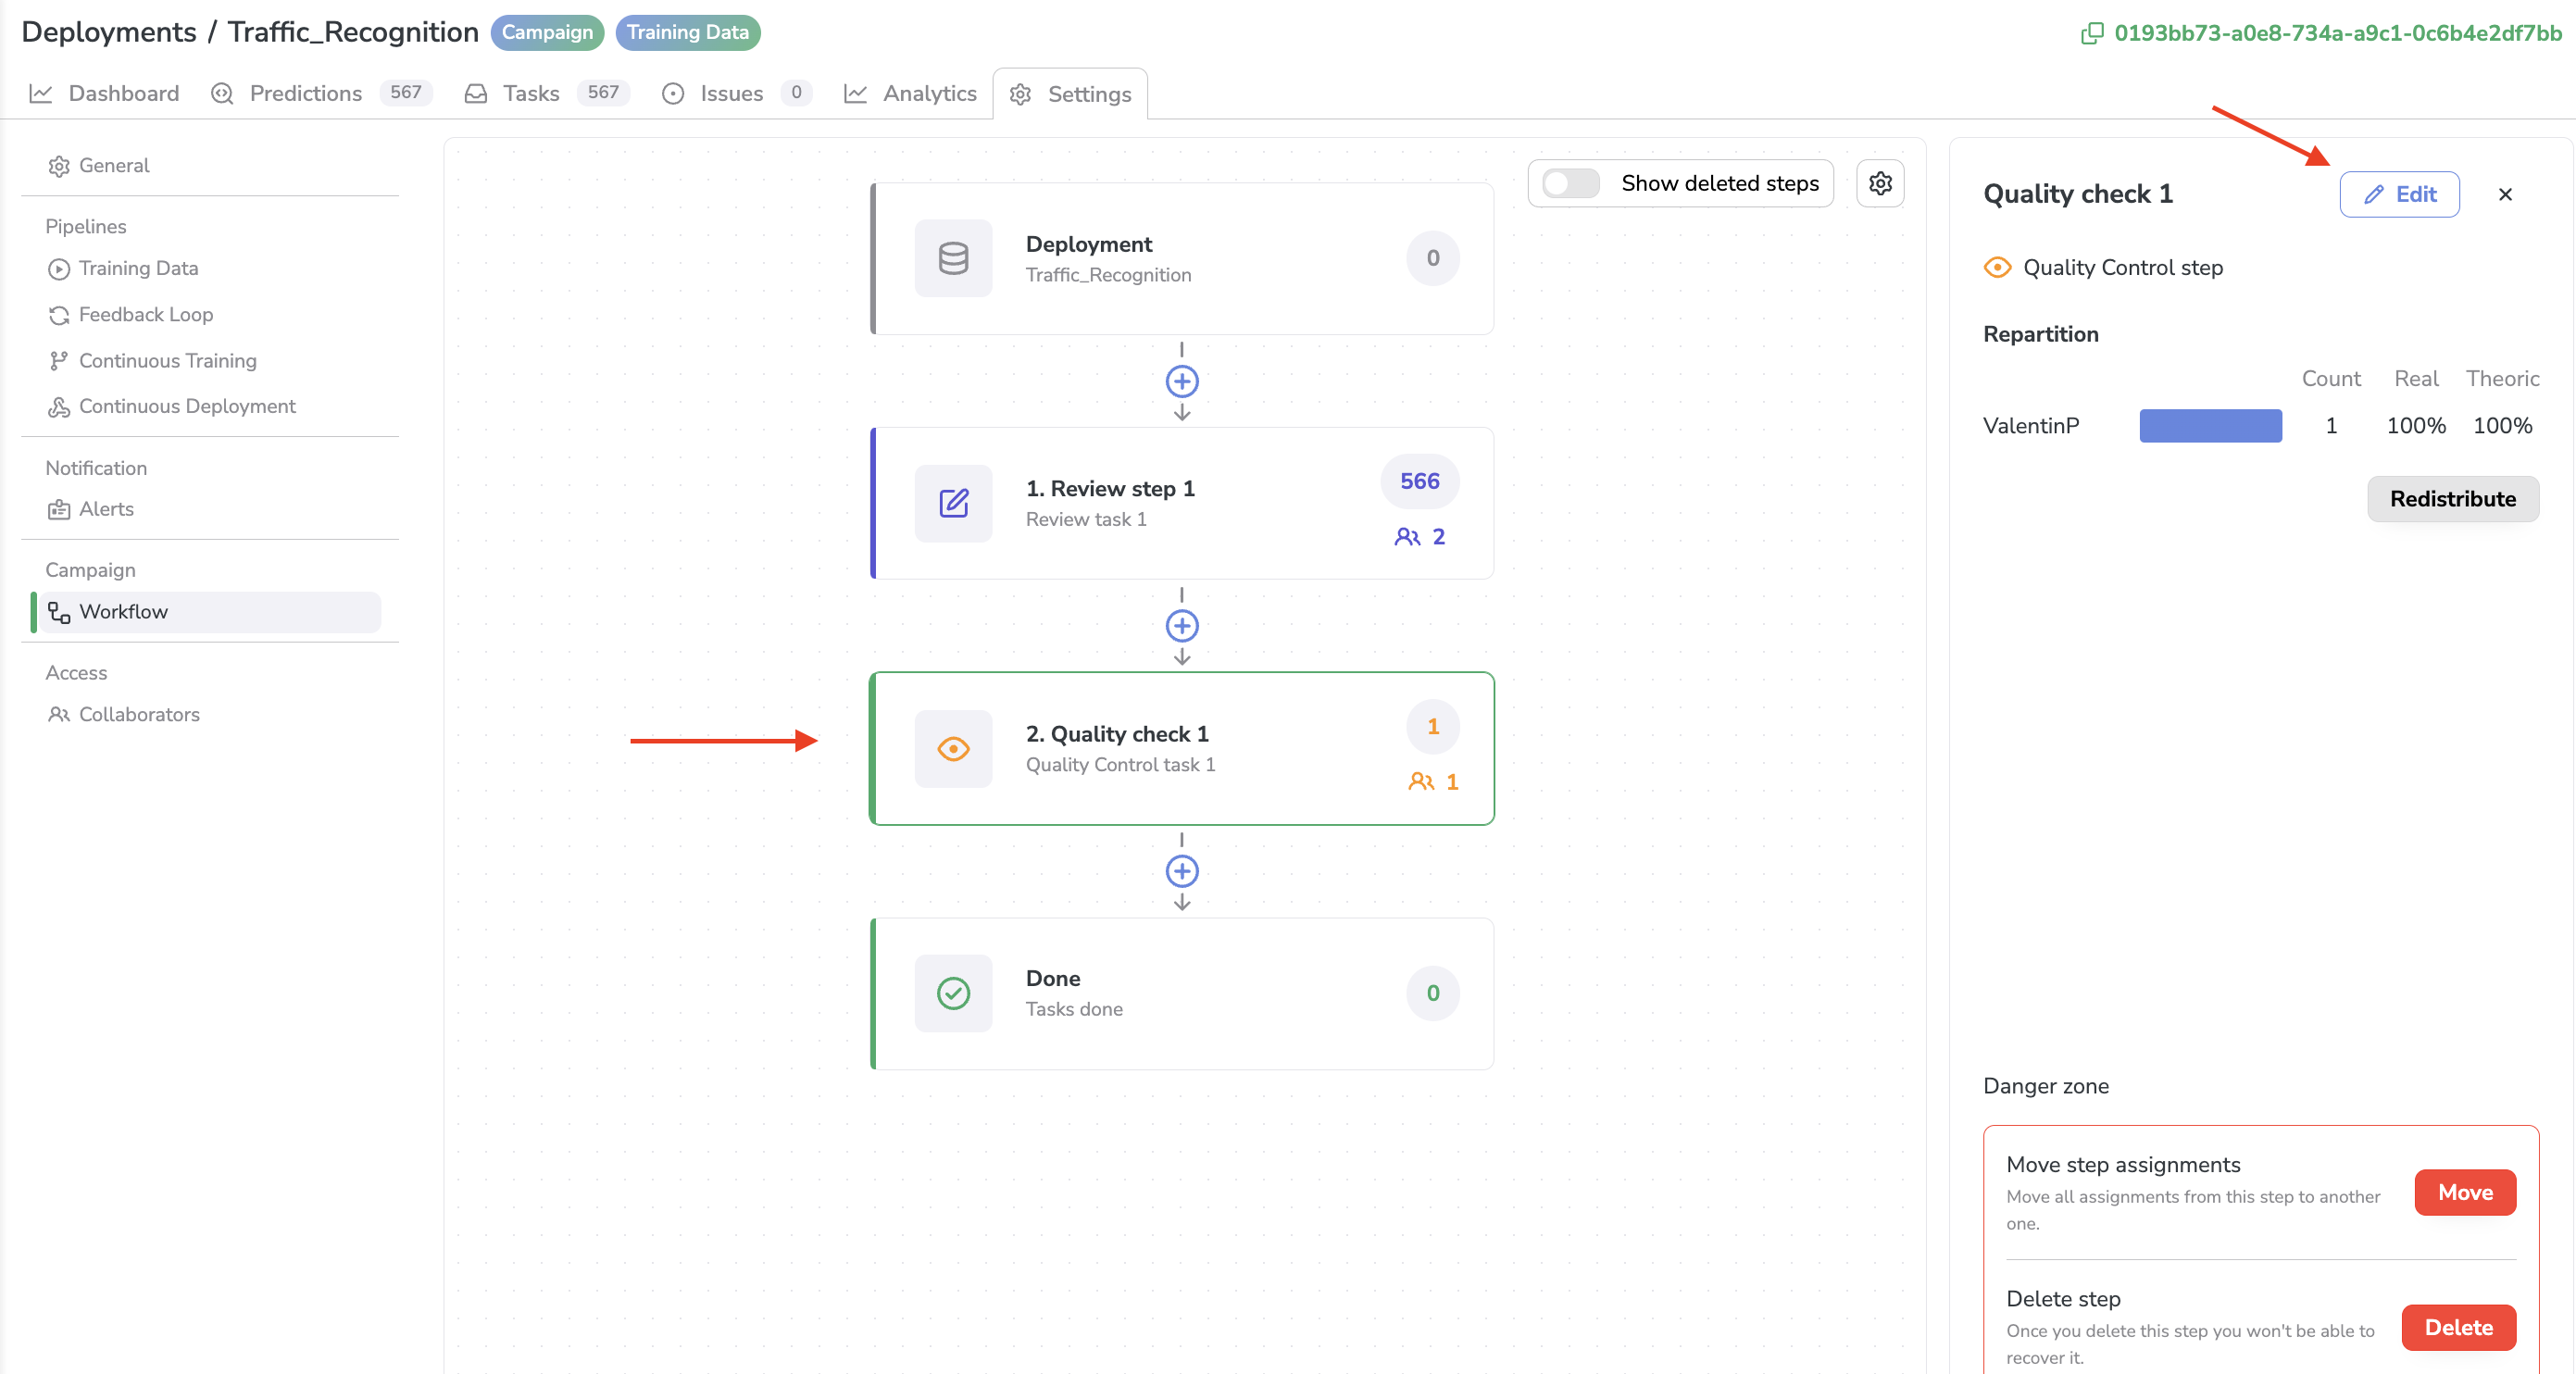The image size is (2576, 1374).
Task: Click the collaborators icon on Review step 1
Action: [x=1407, y=536]
